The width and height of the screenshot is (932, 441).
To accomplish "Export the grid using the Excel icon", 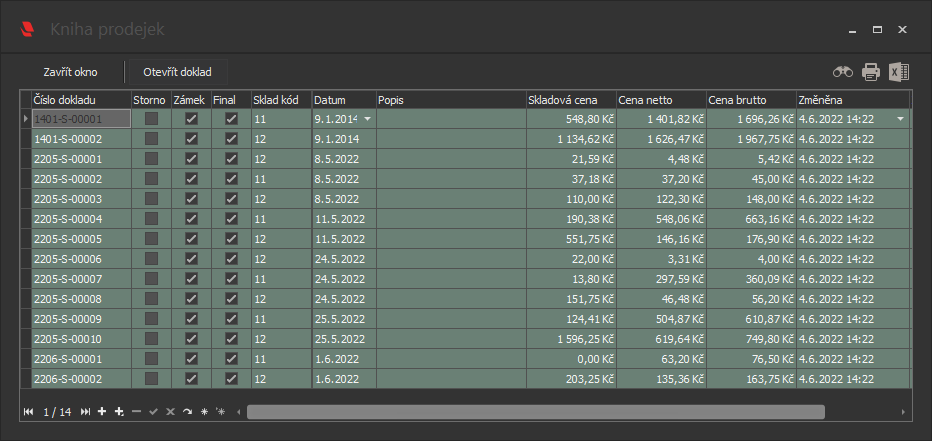I will (x=899, y=72).
